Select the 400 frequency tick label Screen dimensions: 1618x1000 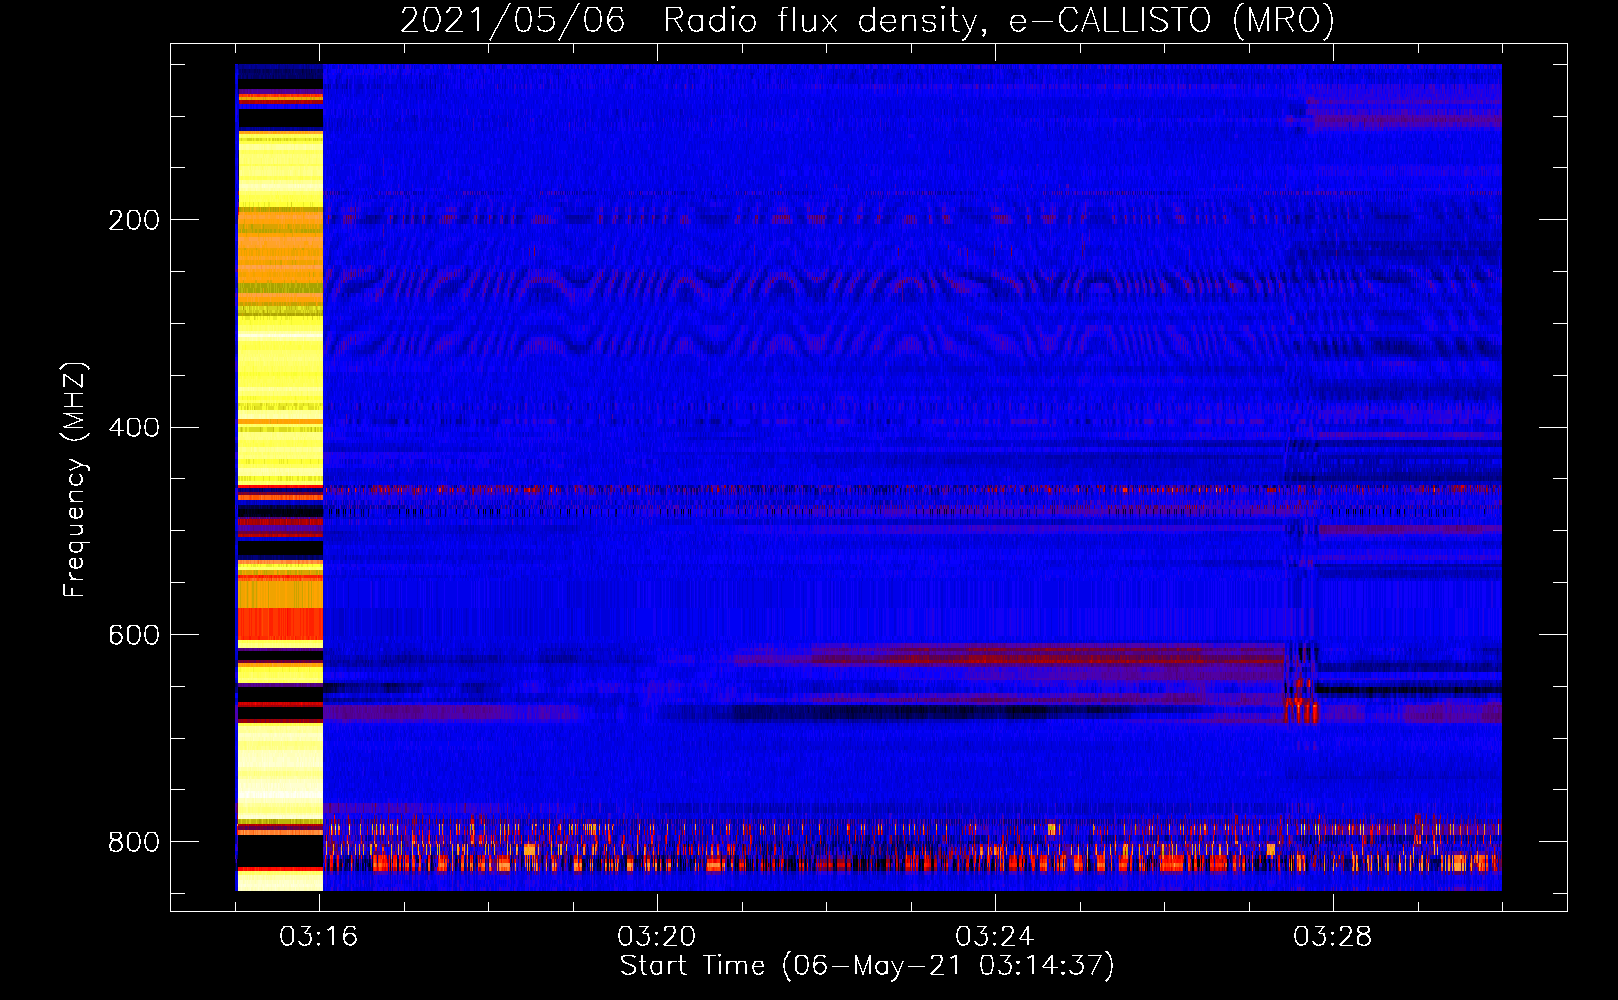click(134, 428)
